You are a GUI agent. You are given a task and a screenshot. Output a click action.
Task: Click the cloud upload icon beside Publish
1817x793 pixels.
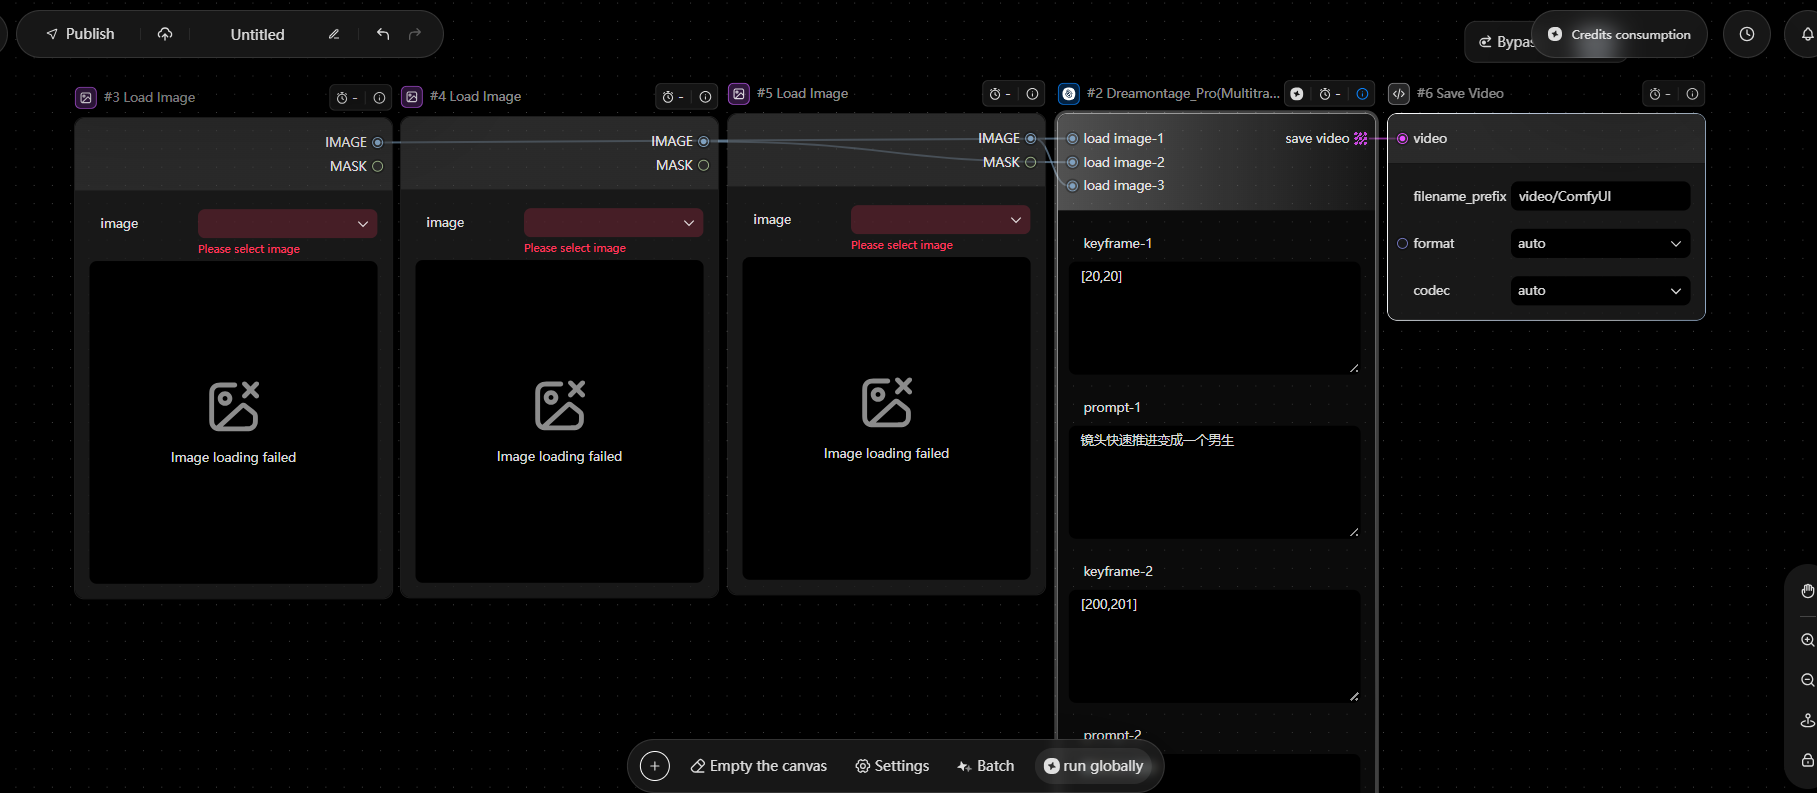[165, 34]
